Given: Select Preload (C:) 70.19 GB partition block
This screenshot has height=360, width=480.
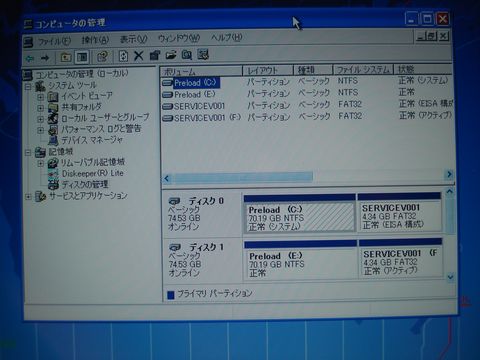Looking at the screenshot, I should click(299, 215).
